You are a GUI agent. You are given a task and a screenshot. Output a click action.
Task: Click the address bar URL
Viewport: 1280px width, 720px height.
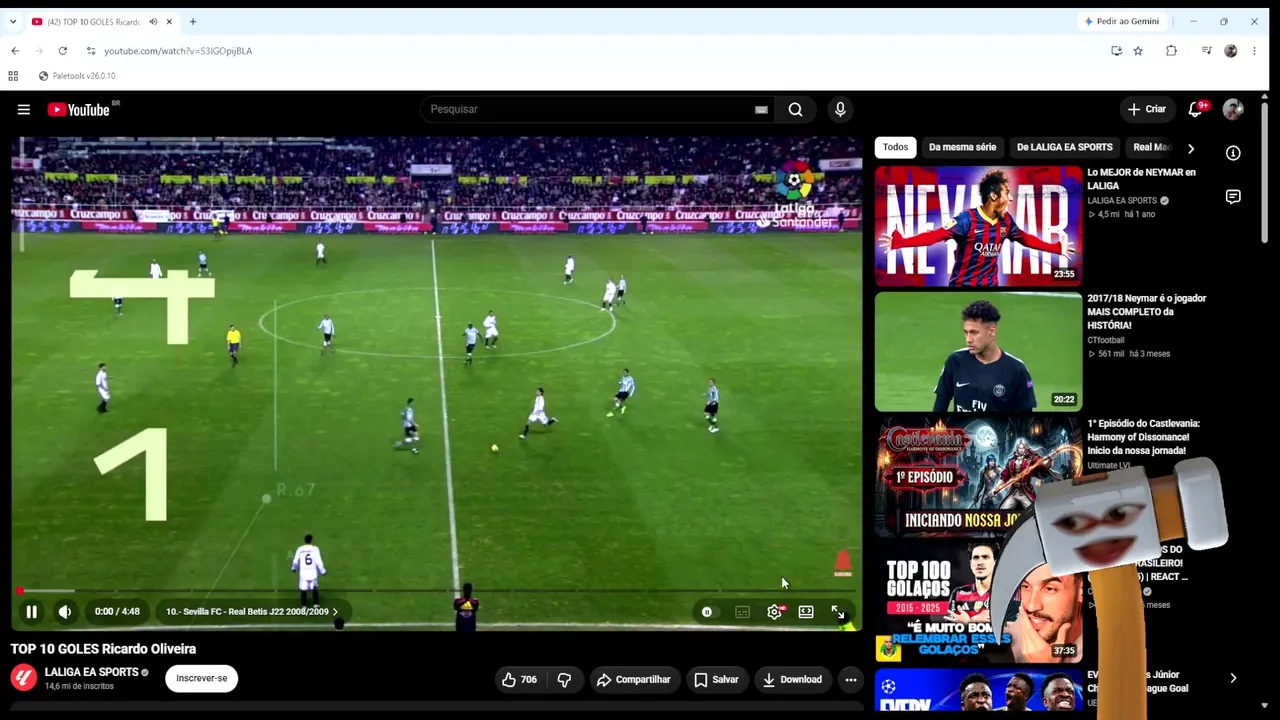click(178, 51)
